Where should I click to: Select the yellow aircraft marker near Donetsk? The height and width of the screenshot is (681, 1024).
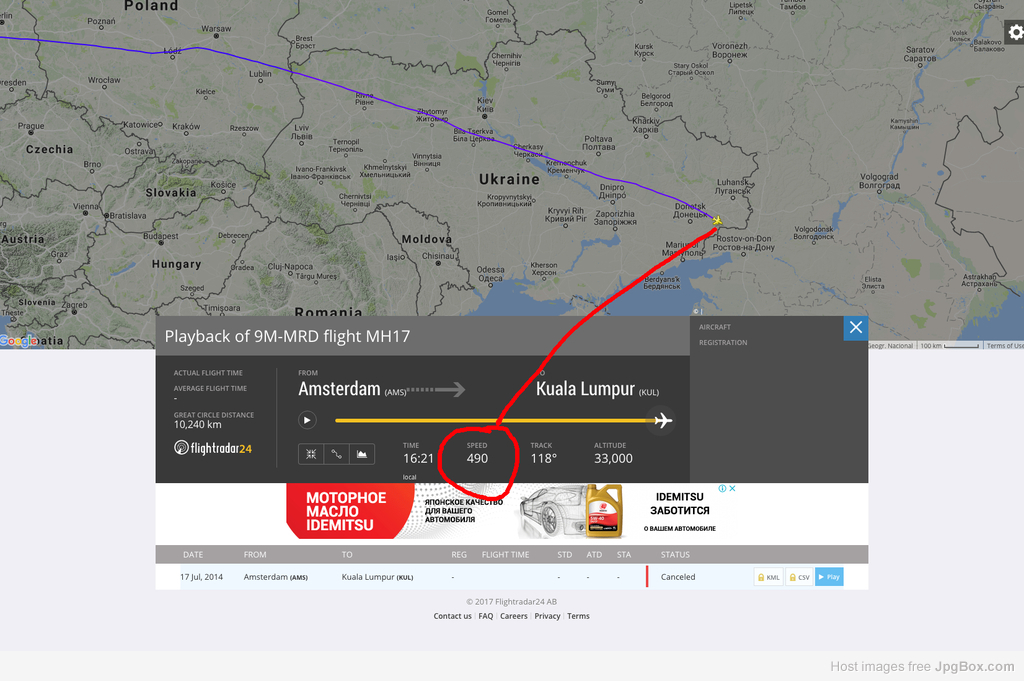pos(717,221)
